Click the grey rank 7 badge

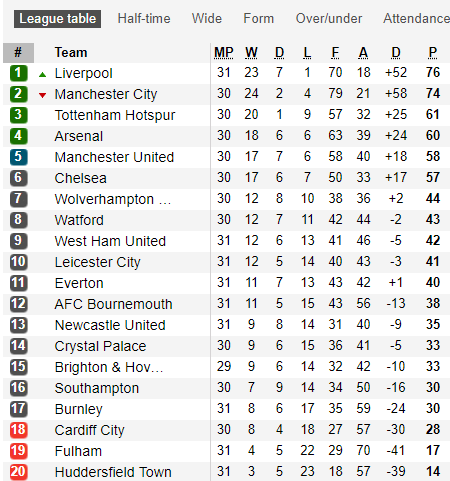tap(18, 199)
